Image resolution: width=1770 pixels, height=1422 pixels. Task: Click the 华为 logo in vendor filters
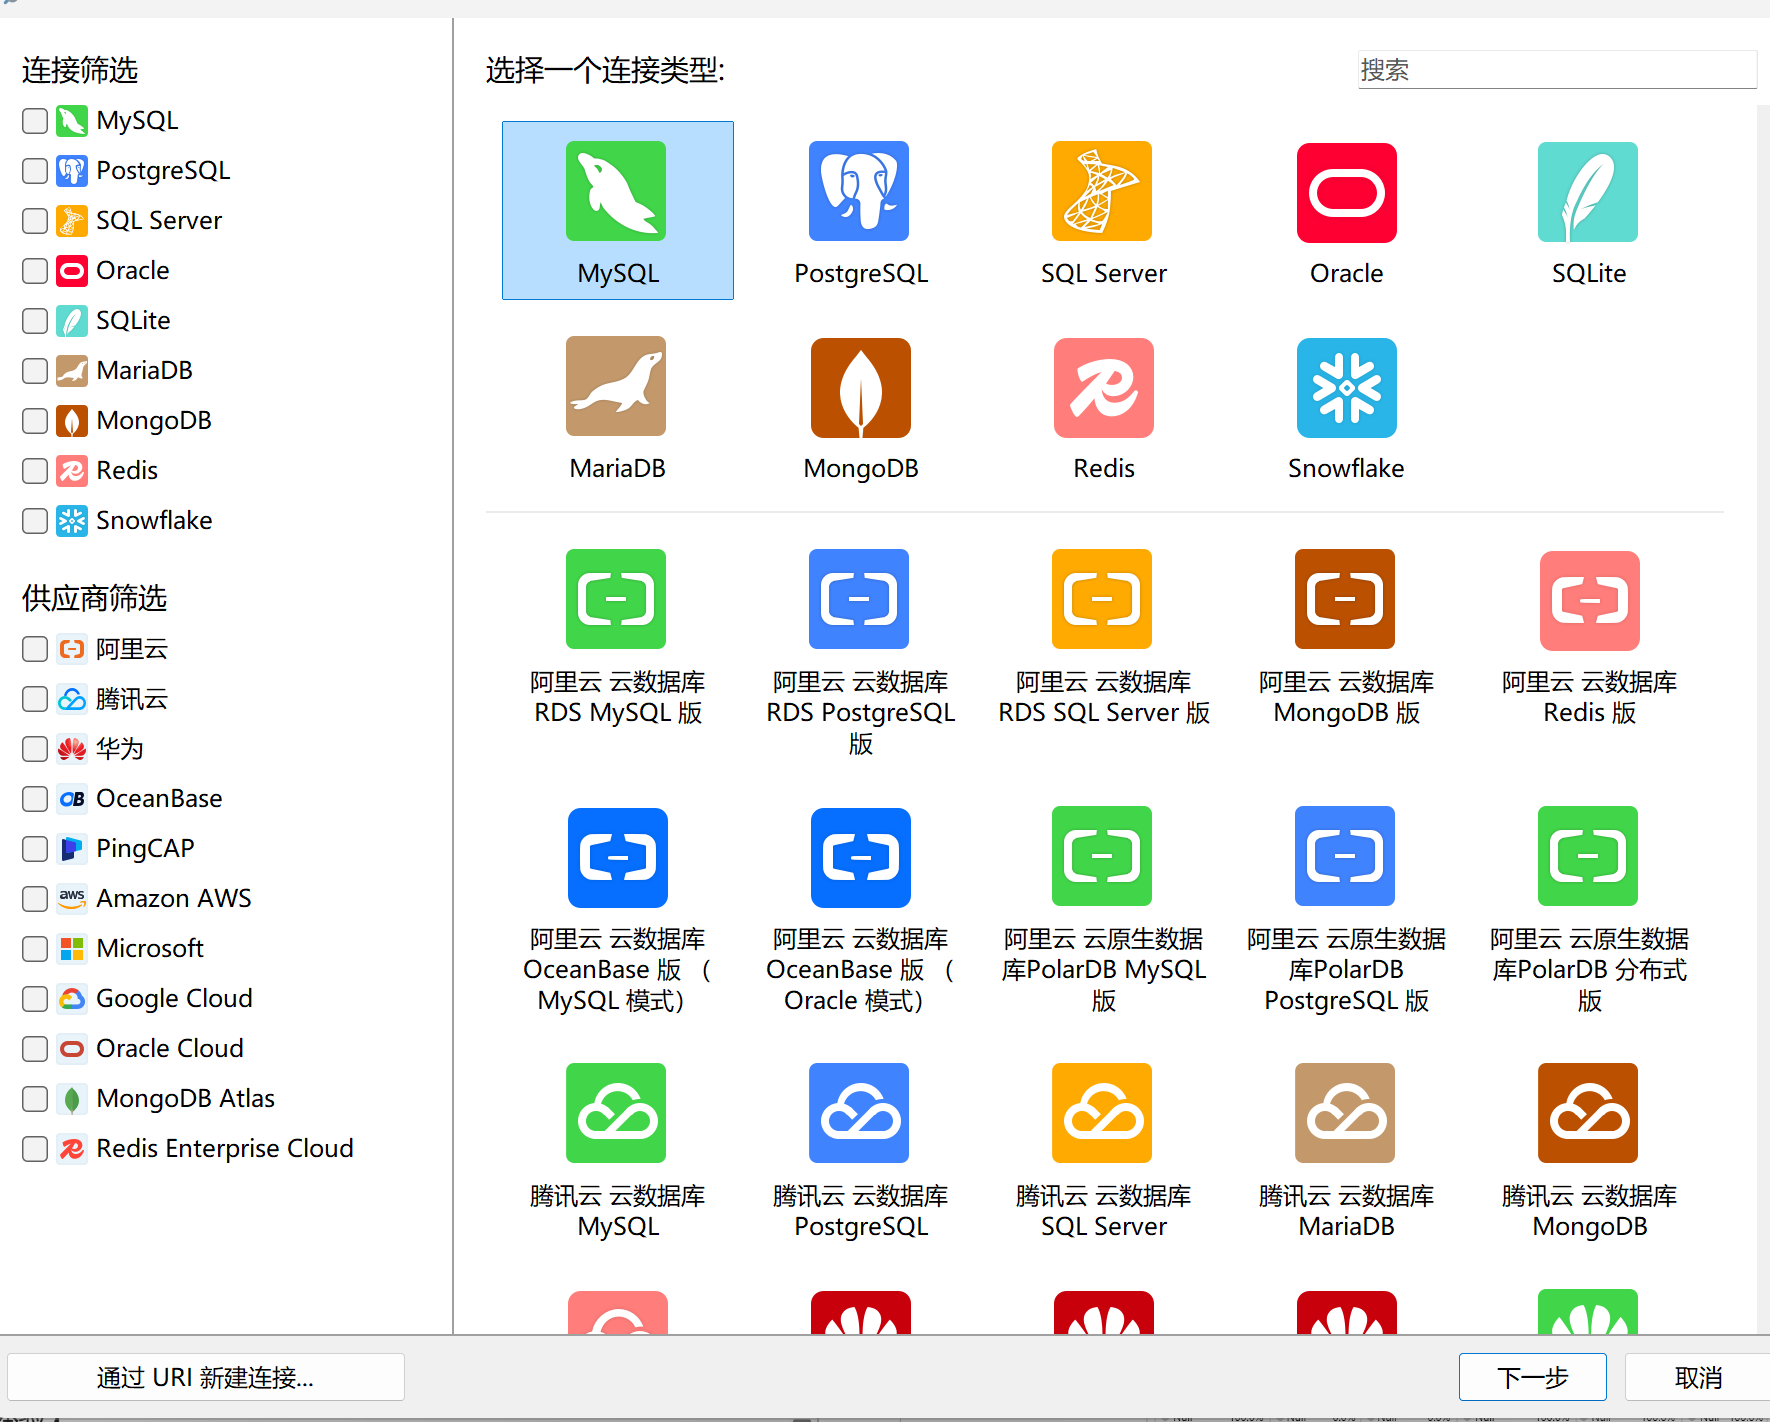72,749
